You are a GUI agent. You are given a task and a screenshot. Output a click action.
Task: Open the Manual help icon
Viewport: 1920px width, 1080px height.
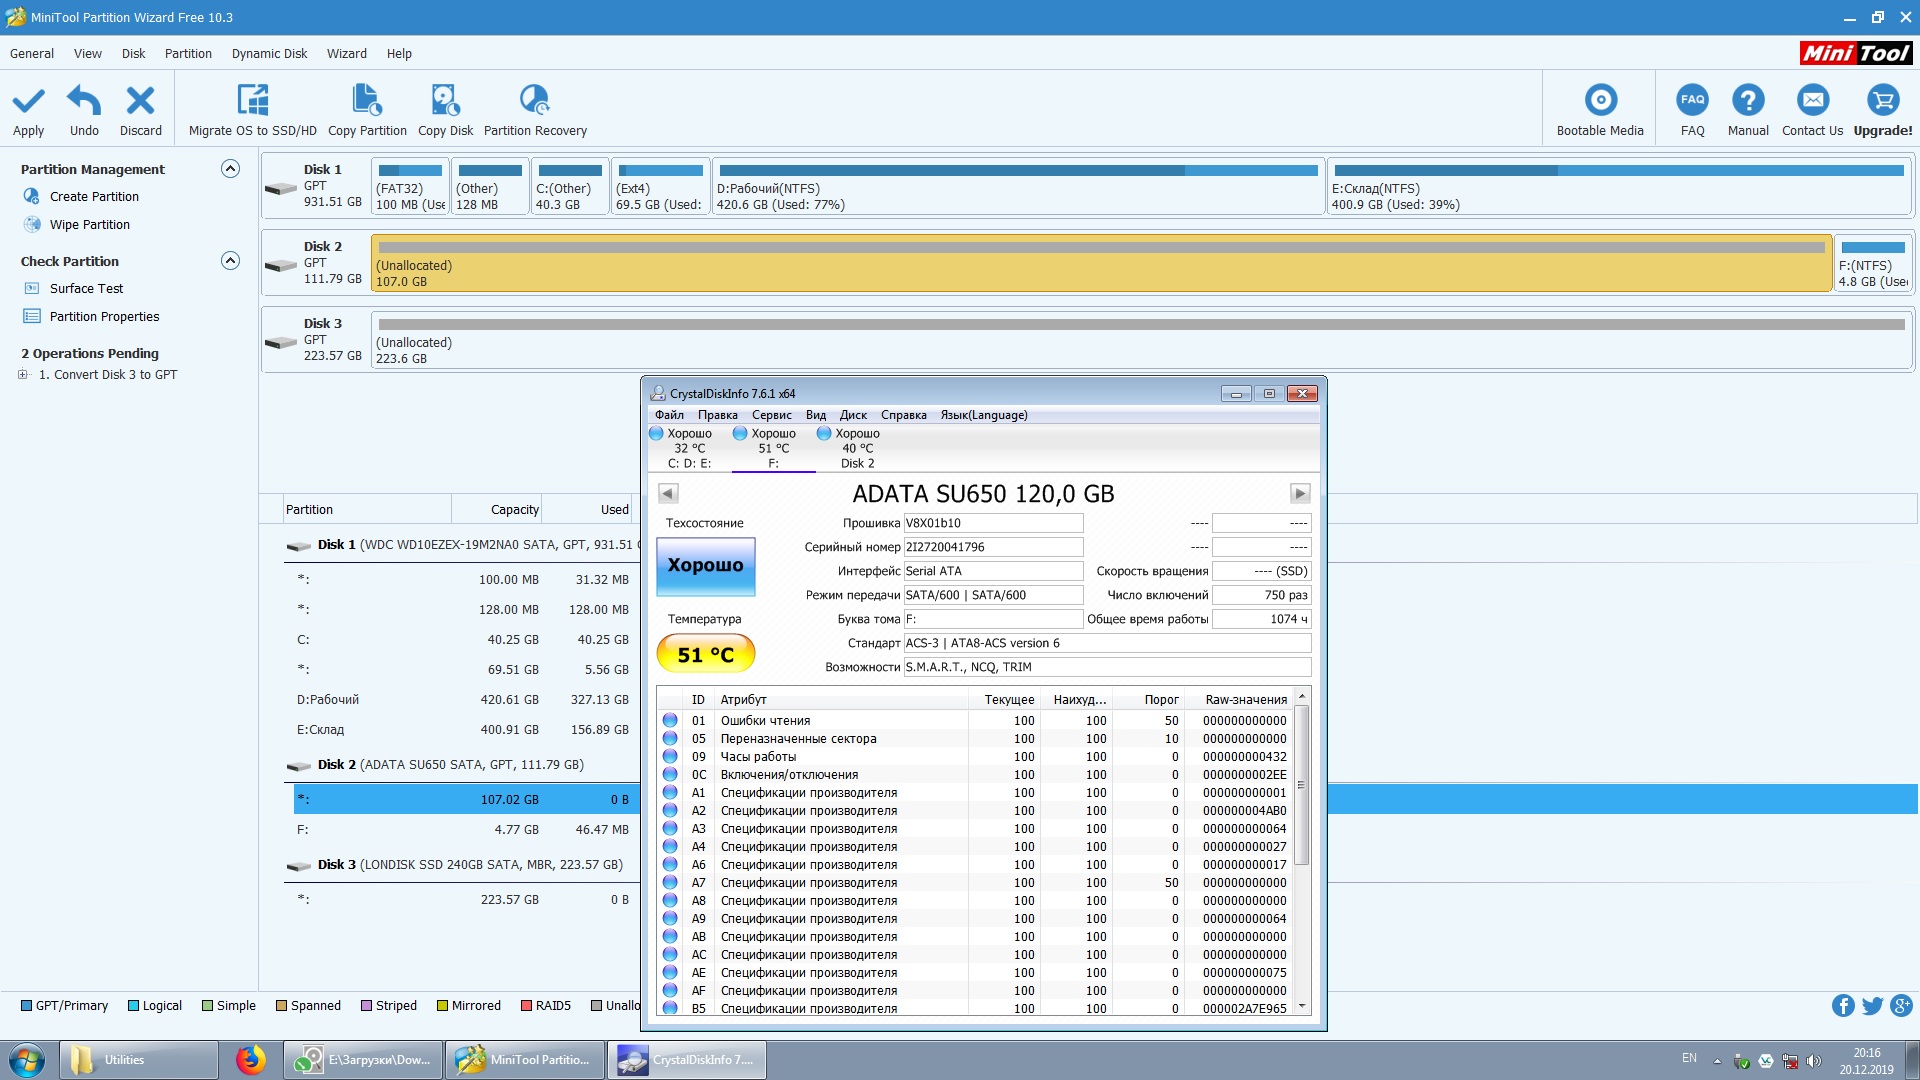tap(1747, 101)
